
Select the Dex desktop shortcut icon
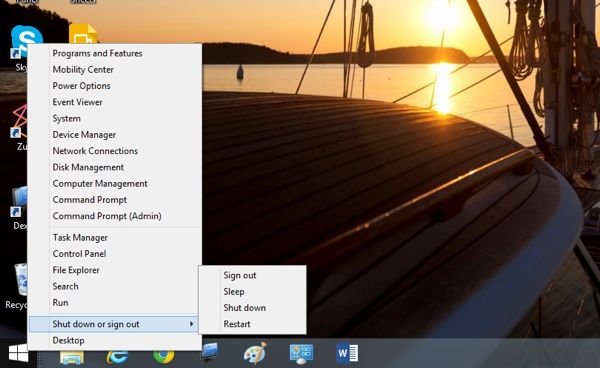point(19,201)
